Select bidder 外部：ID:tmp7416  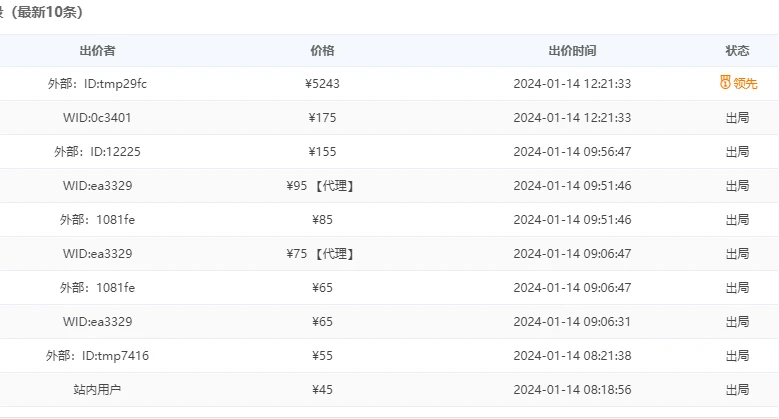pos(97,356)
